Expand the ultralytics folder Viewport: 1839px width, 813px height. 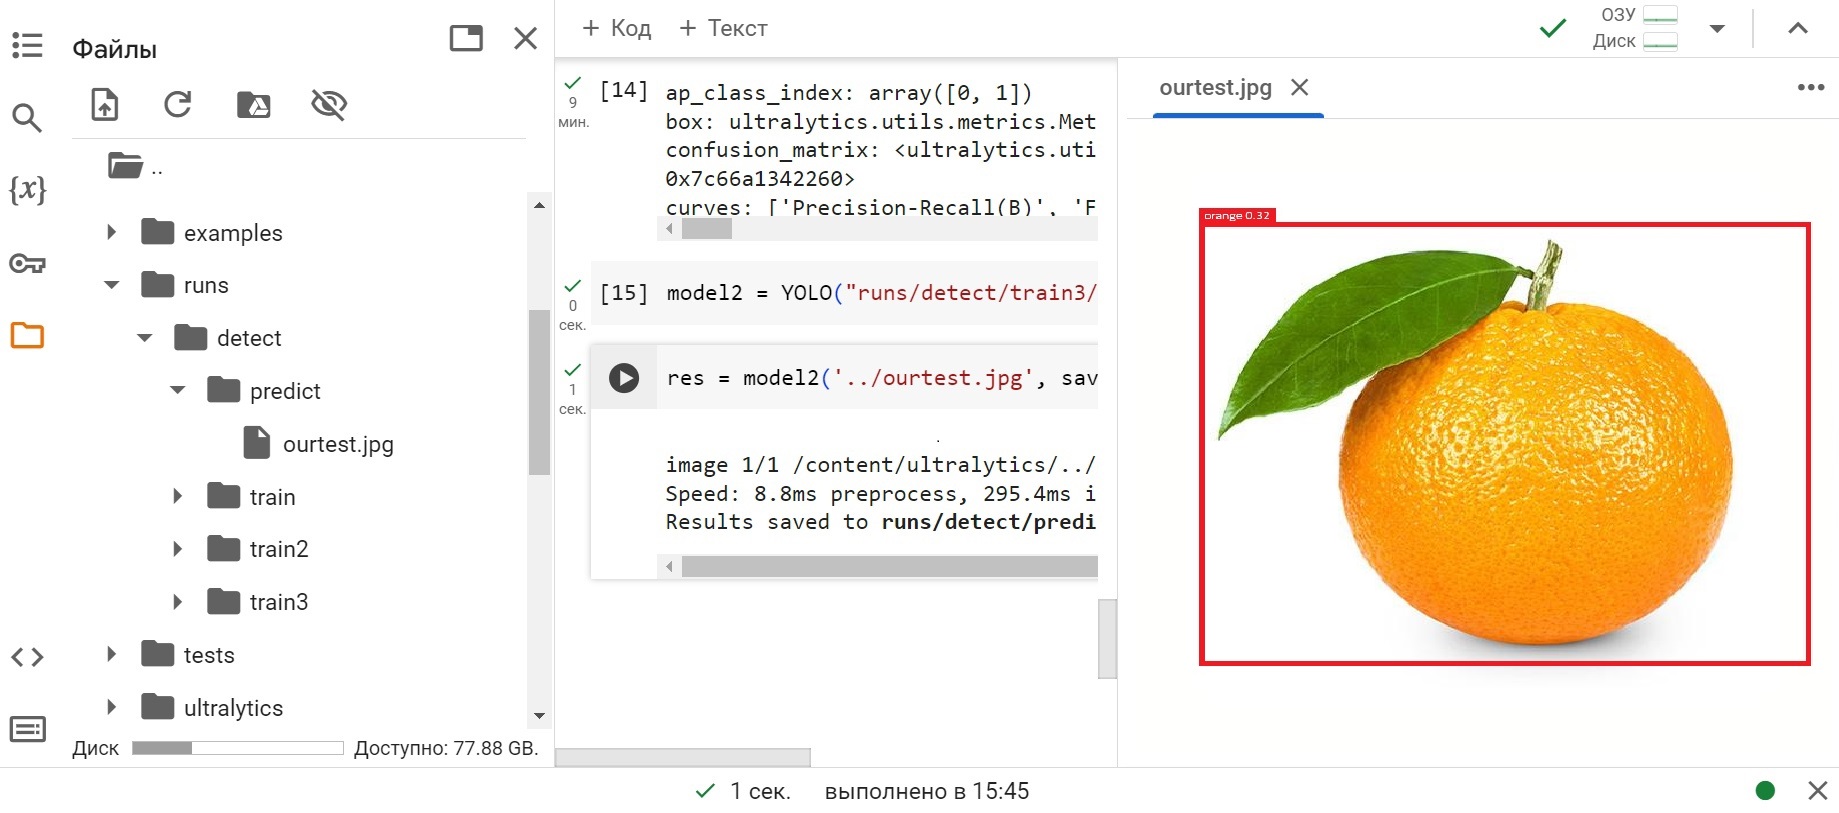coord(111,707)
